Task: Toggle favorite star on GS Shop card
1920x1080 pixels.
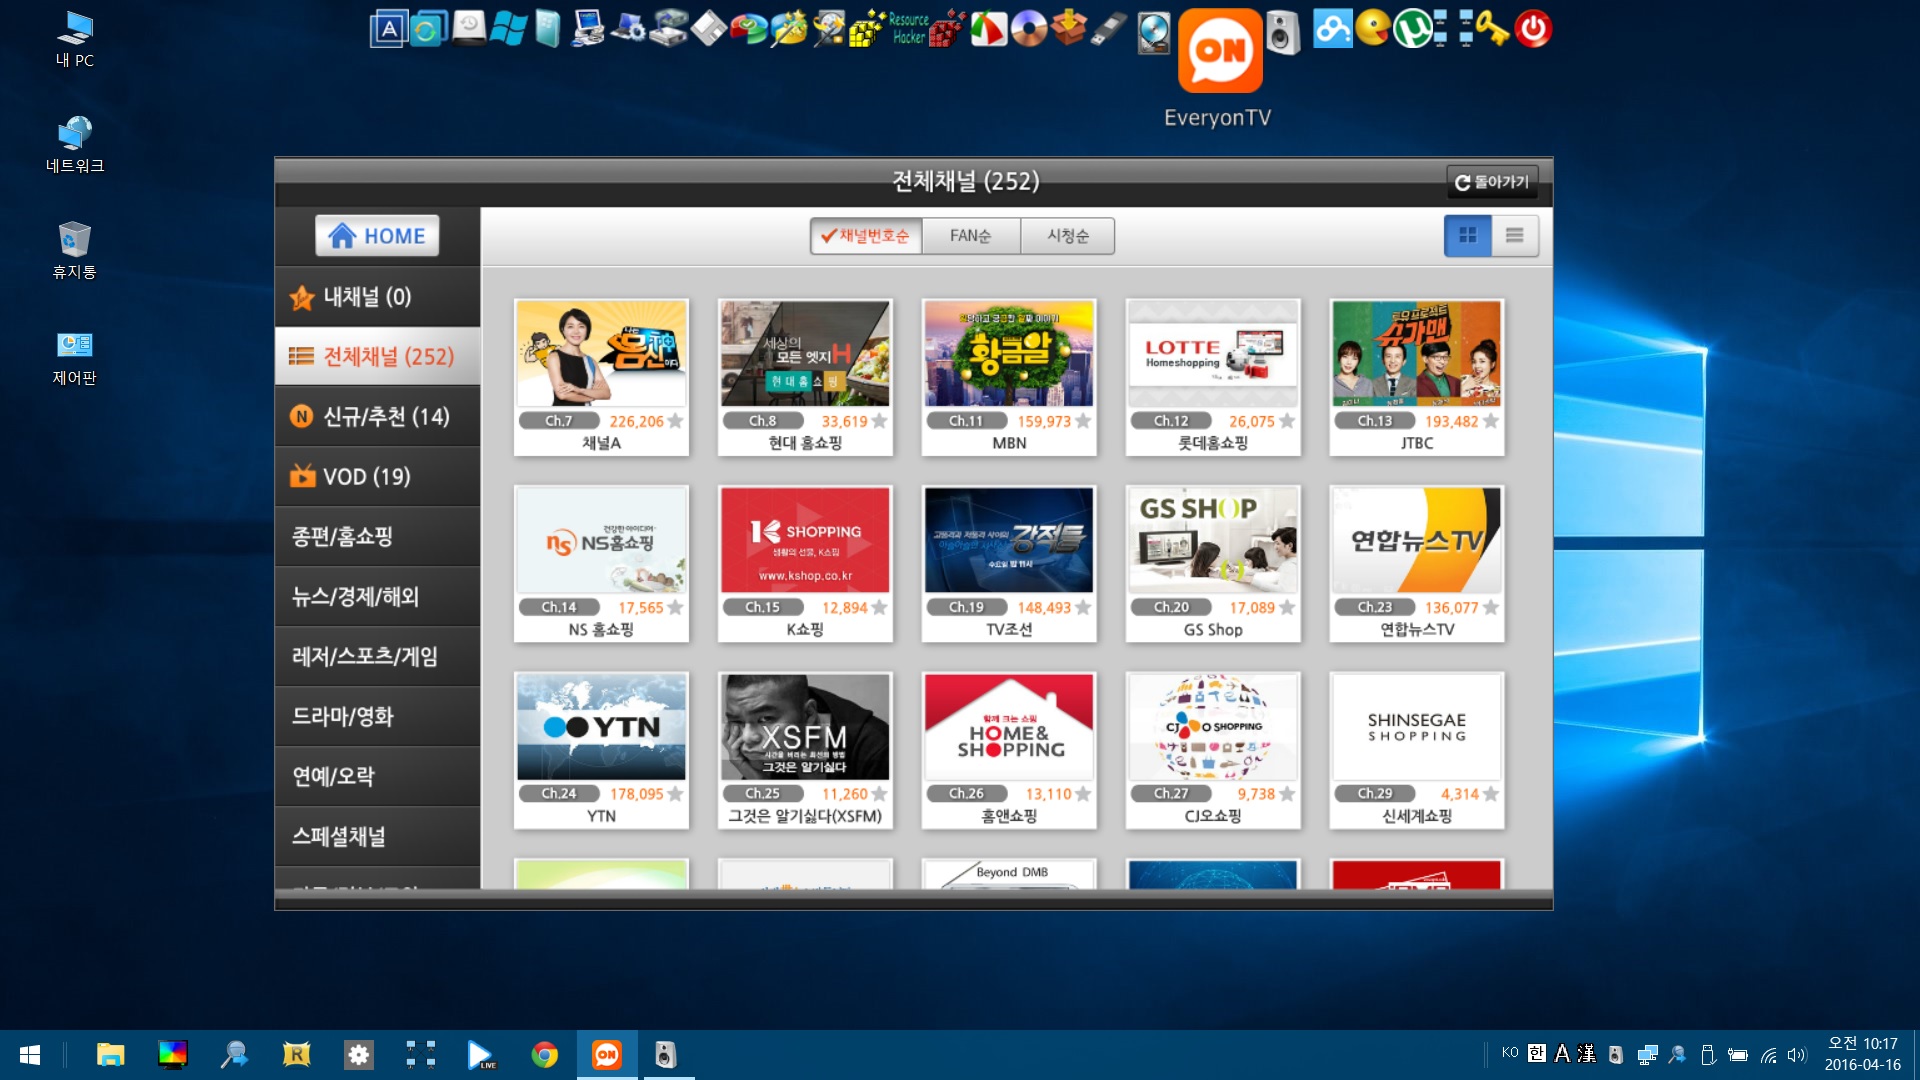Action: 1287,607
